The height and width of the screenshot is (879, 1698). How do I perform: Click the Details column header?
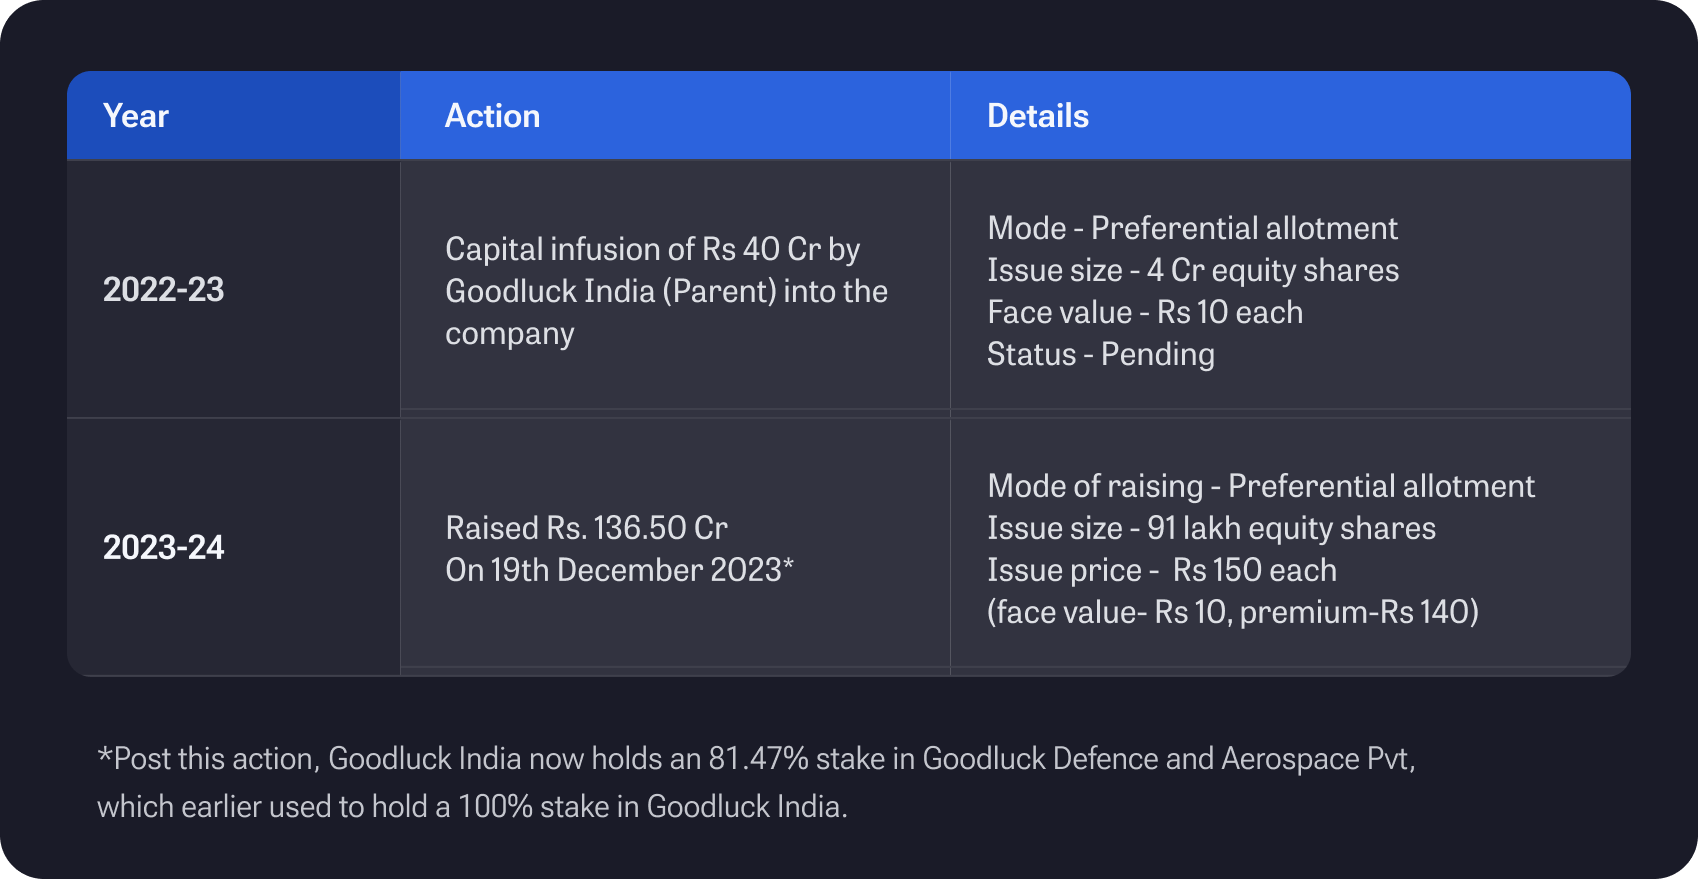(1037, 116)
